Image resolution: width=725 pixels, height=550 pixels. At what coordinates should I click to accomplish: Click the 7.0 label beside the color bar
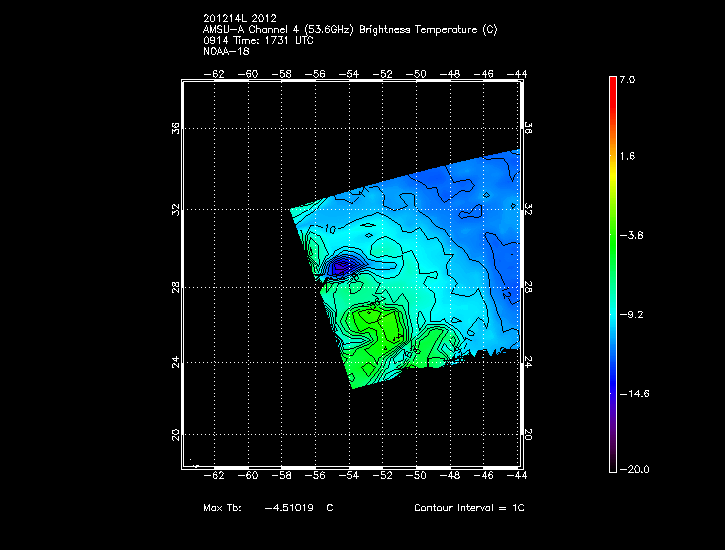[626, 79]
